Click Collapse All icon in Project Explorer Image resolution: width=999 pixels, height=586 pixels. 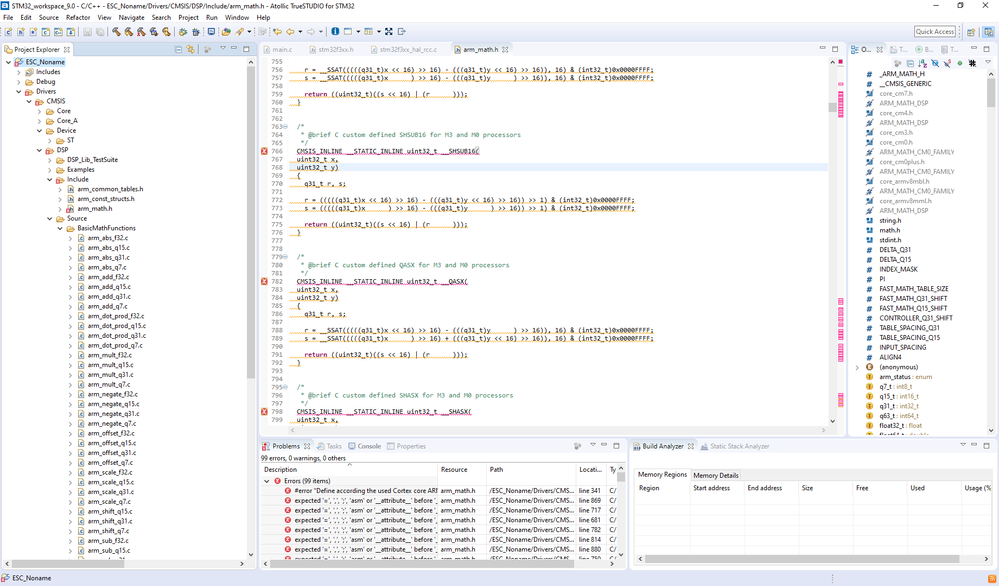(x=178, y=49)
